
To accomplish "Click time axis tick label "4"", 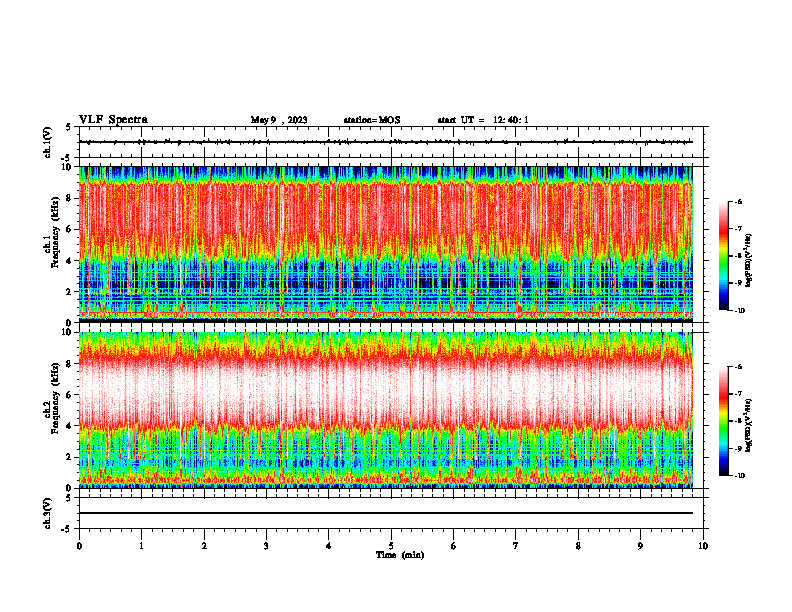I will coord(329,546).
